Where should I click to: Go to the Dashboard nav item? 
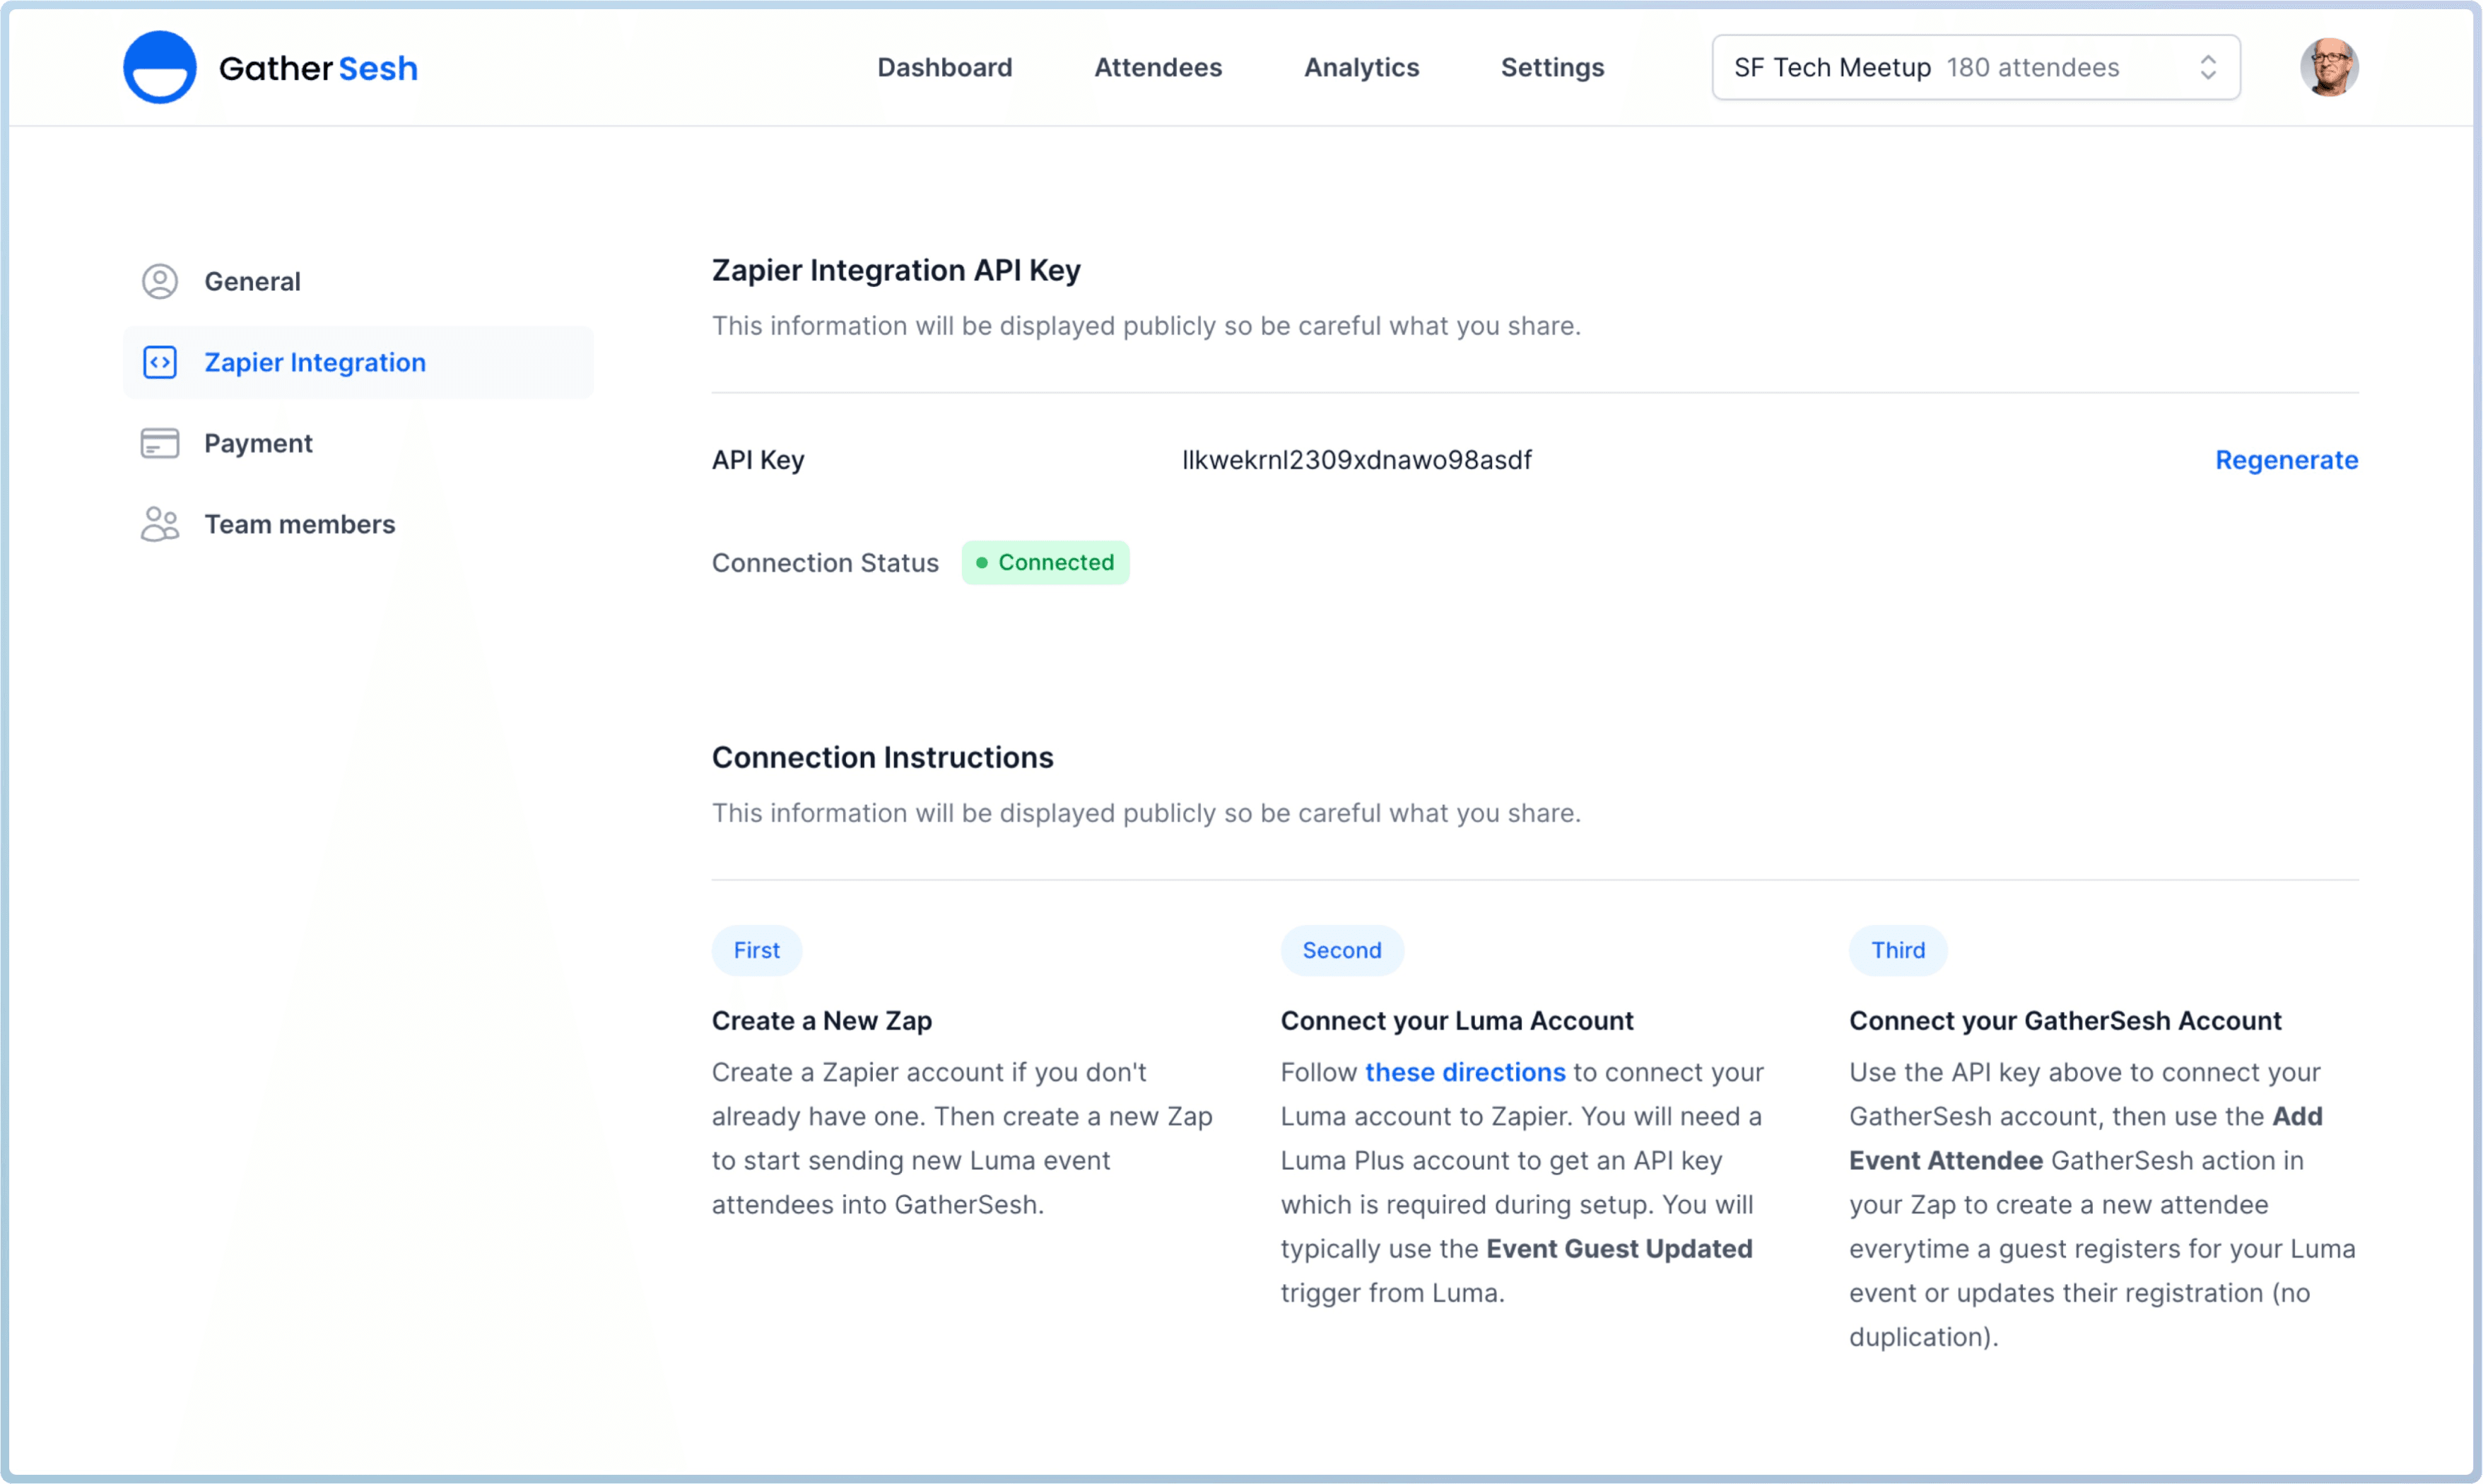[x=944, y=67]
